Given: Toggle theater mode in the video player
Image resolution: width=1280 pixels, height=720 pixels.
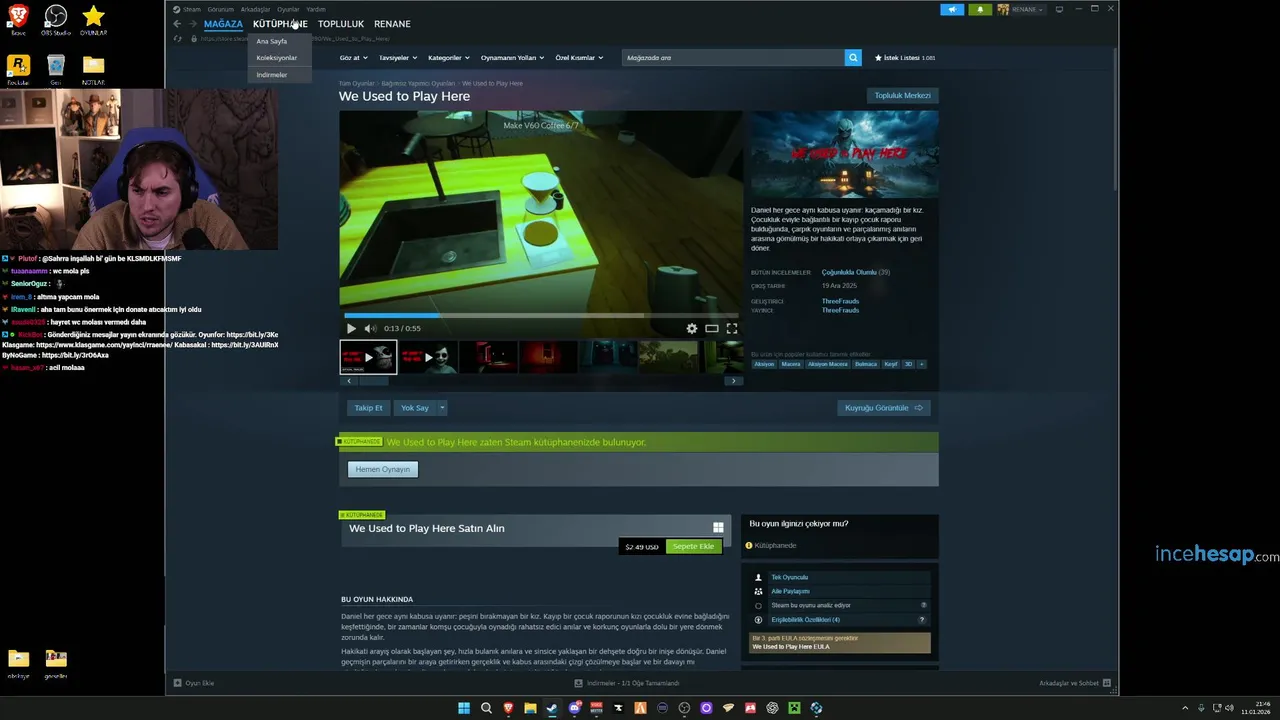Looking at the screenshot, I should click(x=712, y=328).
